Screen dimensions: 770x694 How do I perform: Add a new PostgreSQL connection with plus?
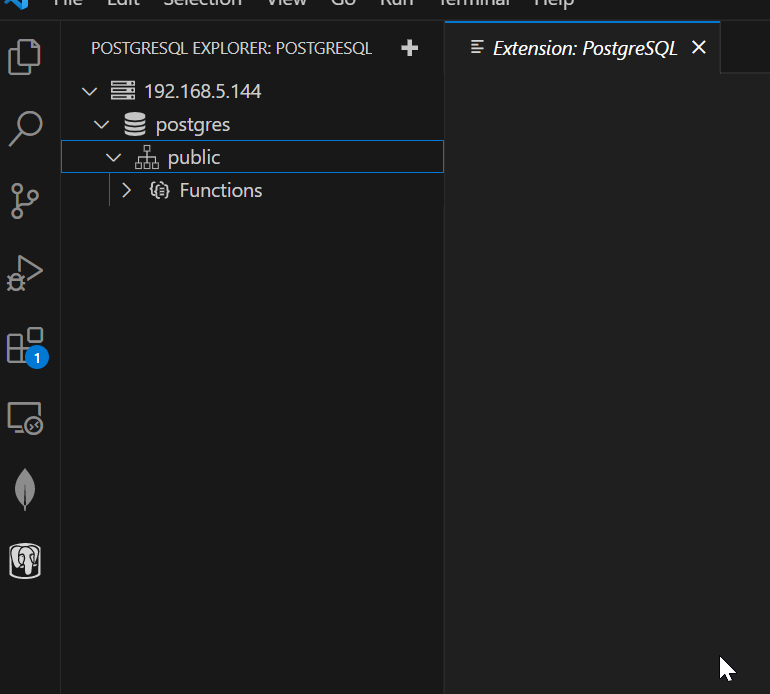click(409, 48)
